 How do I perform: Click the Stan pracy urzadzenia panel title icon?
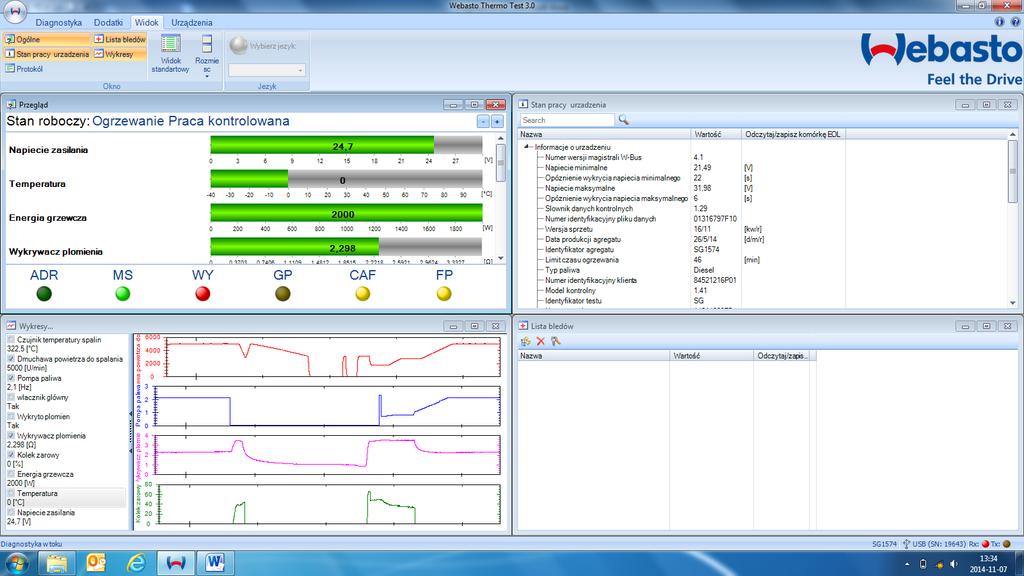click(523, 104)
